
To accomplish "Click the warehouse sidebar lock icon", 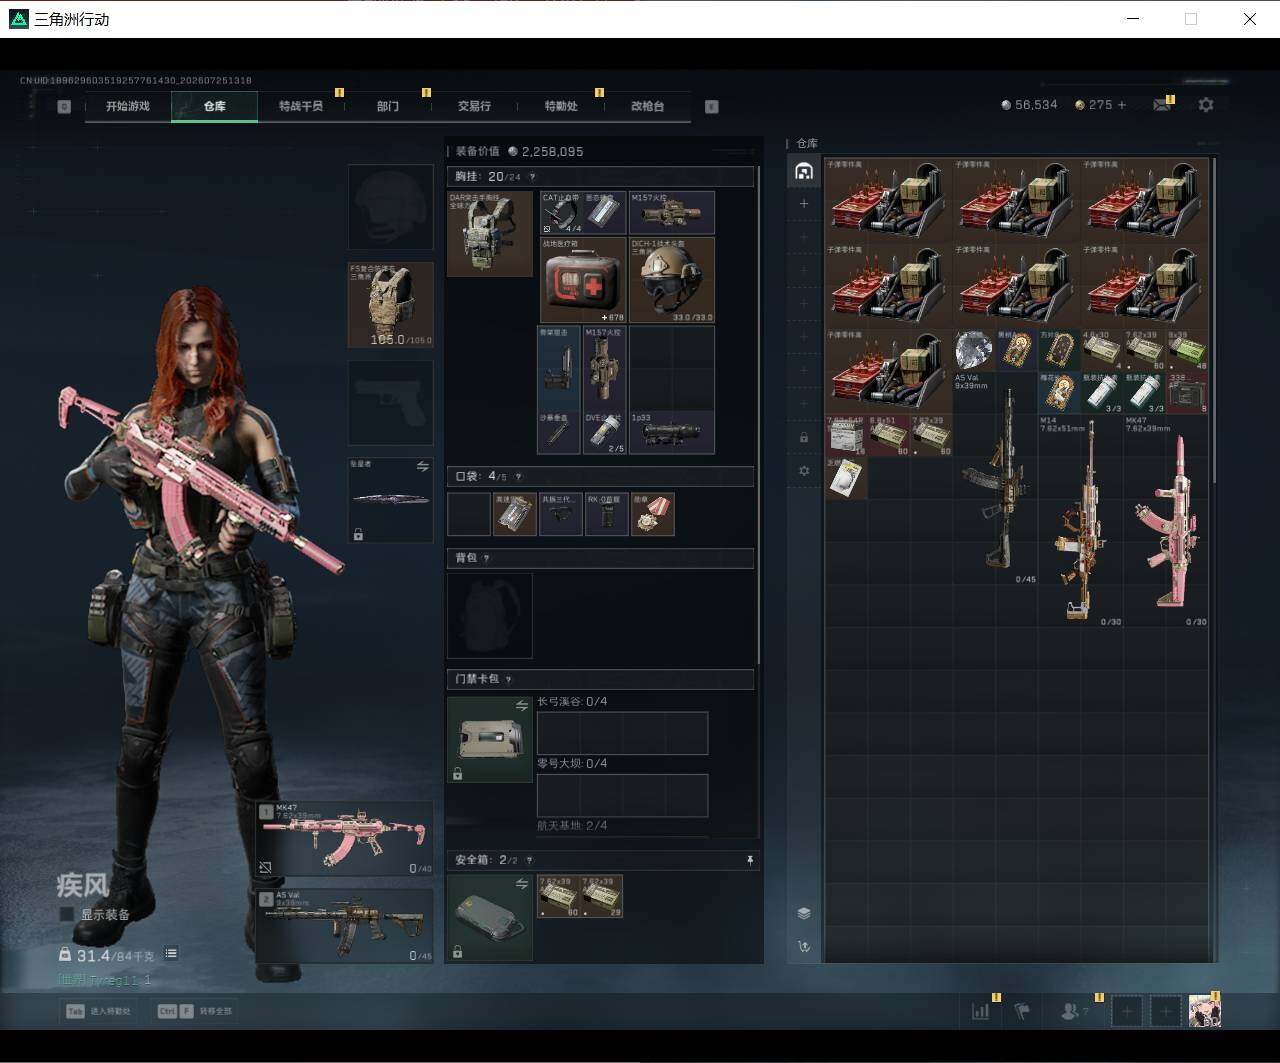I will coord(804,437).
